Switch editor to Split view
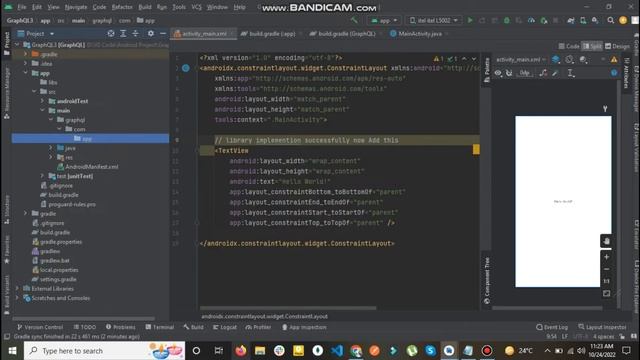The height and width of the screenshot is (360, 640). coord(592,46)
